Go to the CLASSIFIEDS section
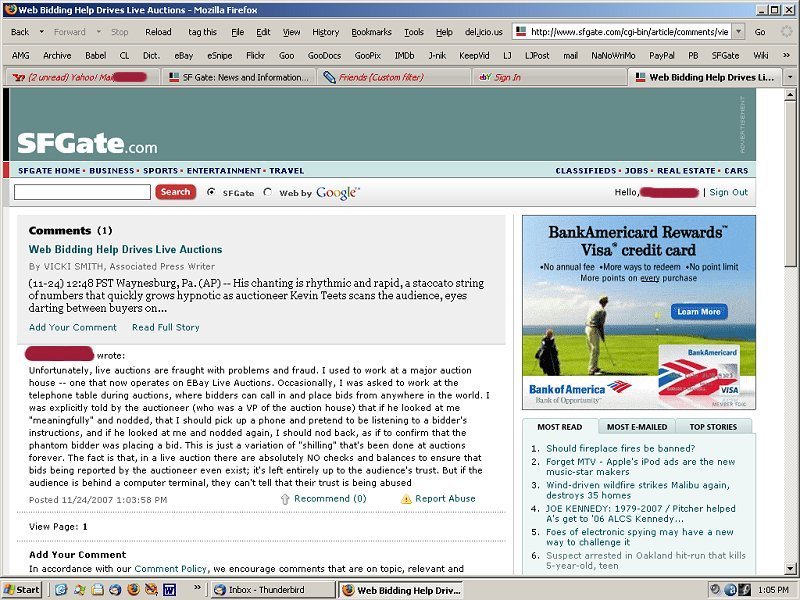 [585, 170]
